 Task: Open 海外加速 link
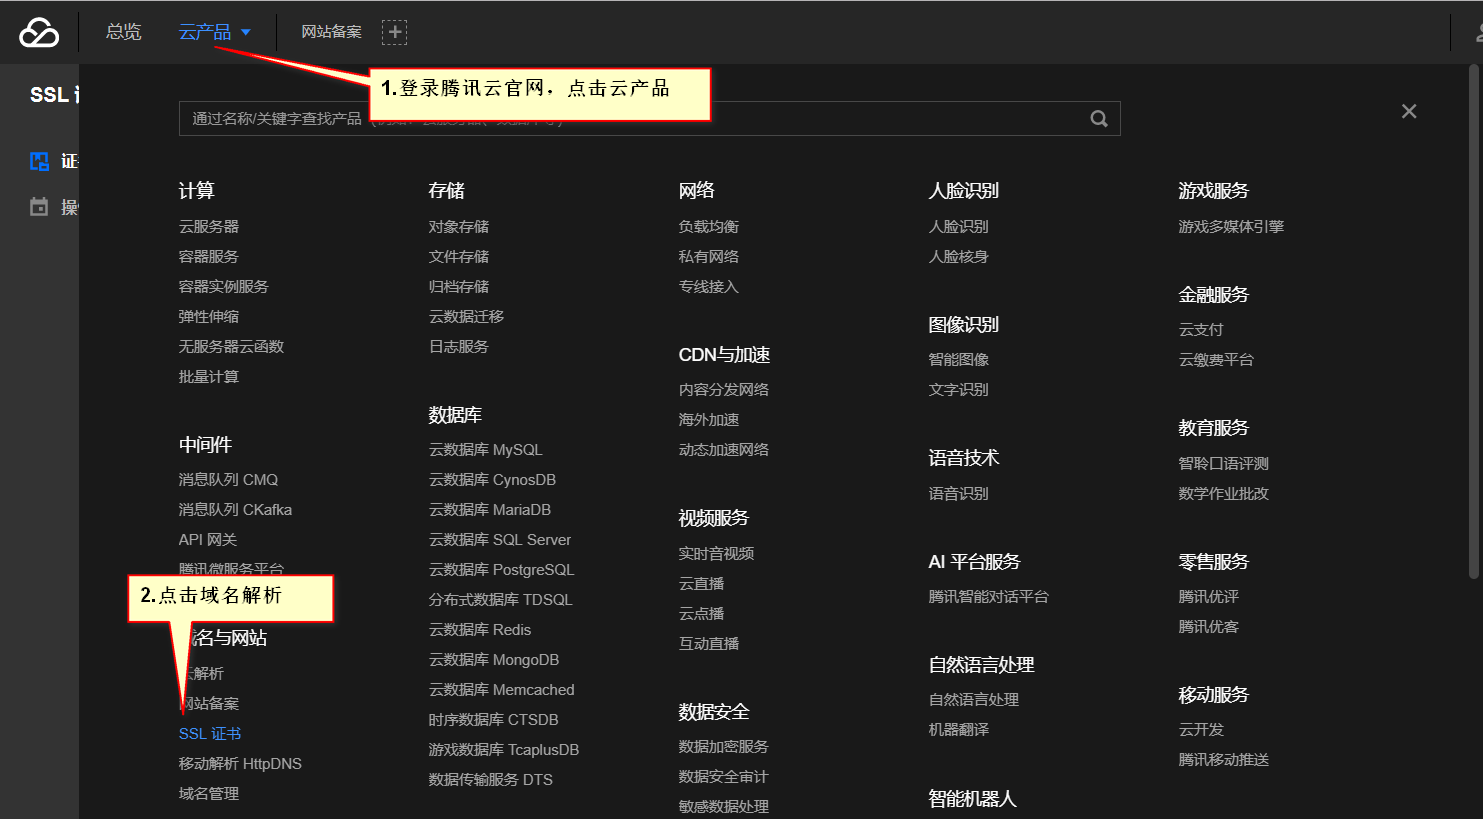[709, 420]
